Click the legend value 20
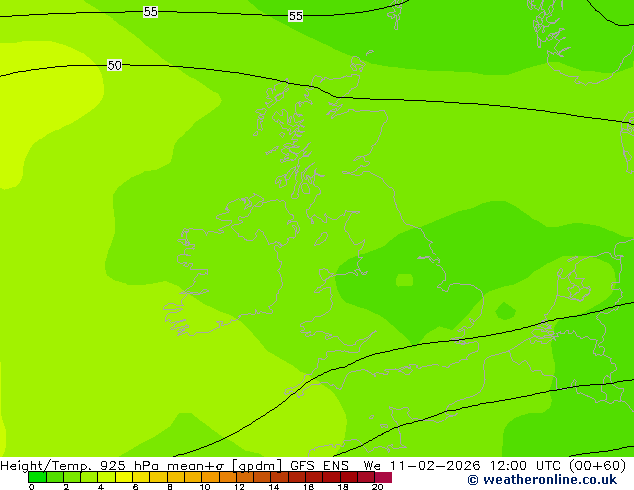634x490 pixels. pos(377,487)
